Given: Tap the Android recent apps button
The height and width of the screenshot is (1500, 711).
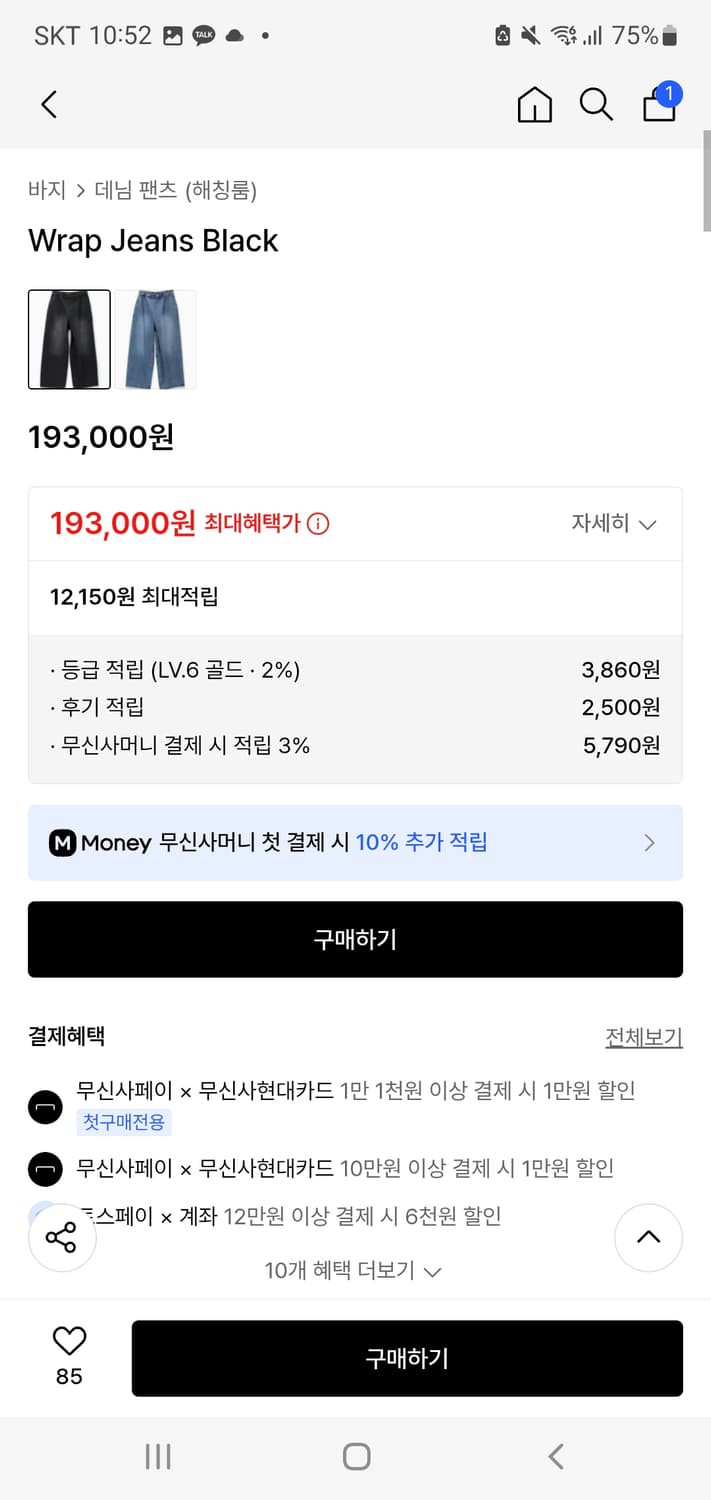Looking at the screenshot, I should (158, 1456).
